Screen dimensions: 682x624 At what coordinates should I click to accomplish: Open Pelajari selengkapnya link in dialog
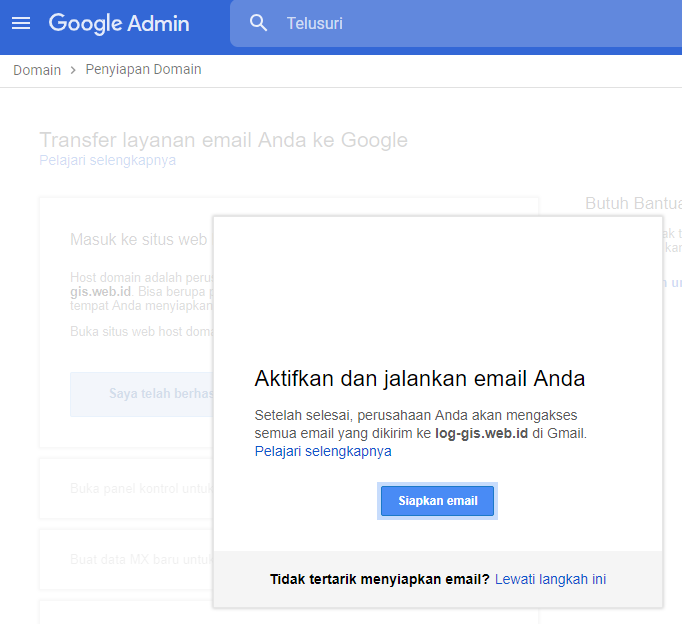[323, 451]
